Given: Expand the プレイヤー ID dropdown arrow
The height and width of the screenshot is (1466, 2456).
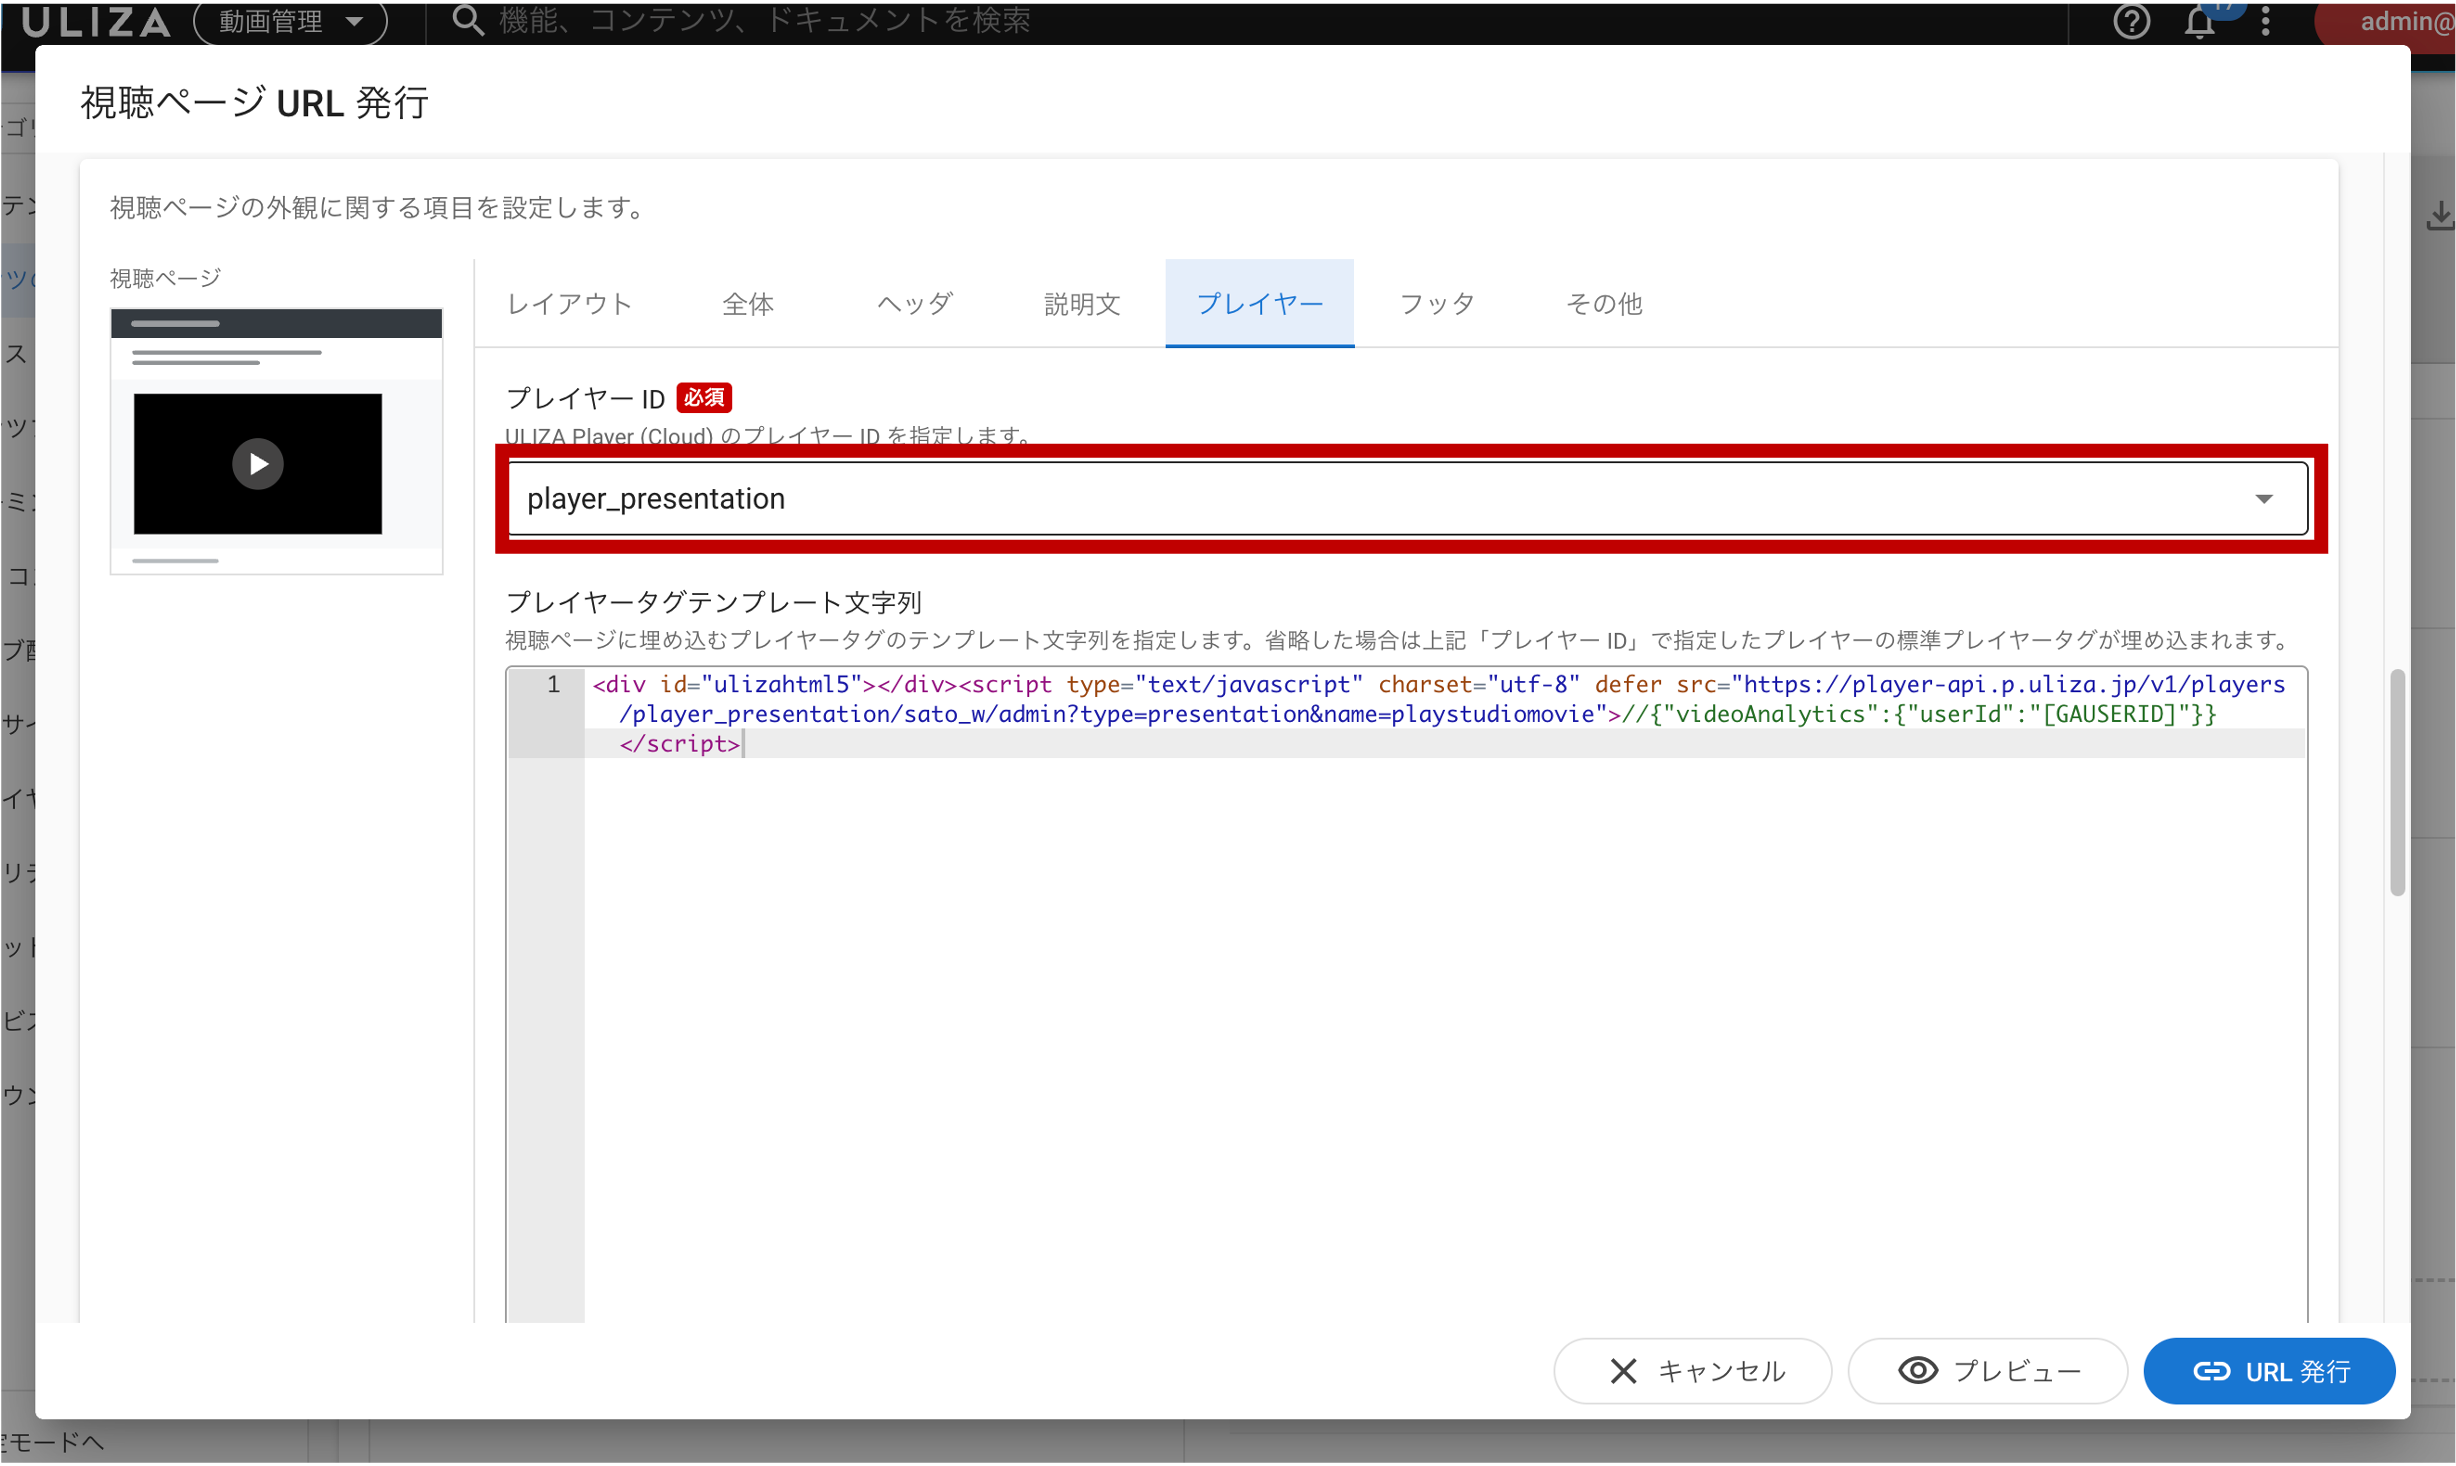Looking at the screenshot, I should 2264,498.
